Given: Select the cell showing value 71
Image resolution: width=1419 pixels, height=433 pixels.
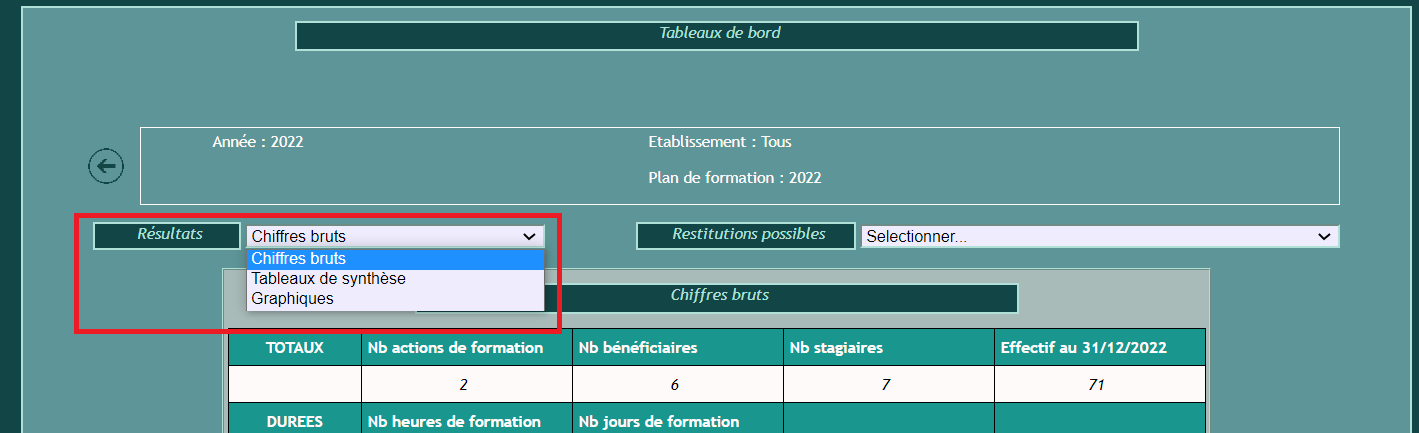Looking at the screenshot, I should coord(1099,384).
